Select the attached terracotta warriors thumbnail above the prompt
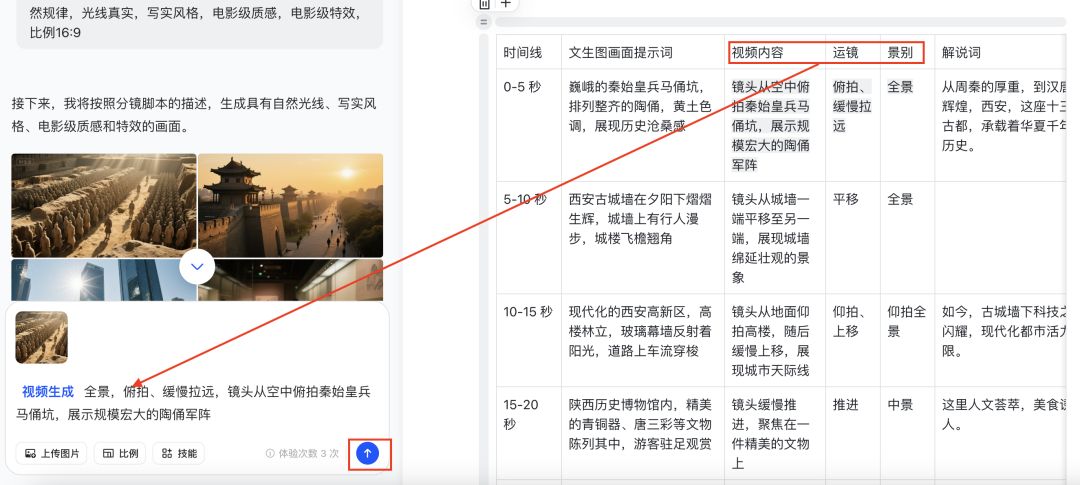The height and width of the screenshot is (485, 1080). [x=41, y=338]
